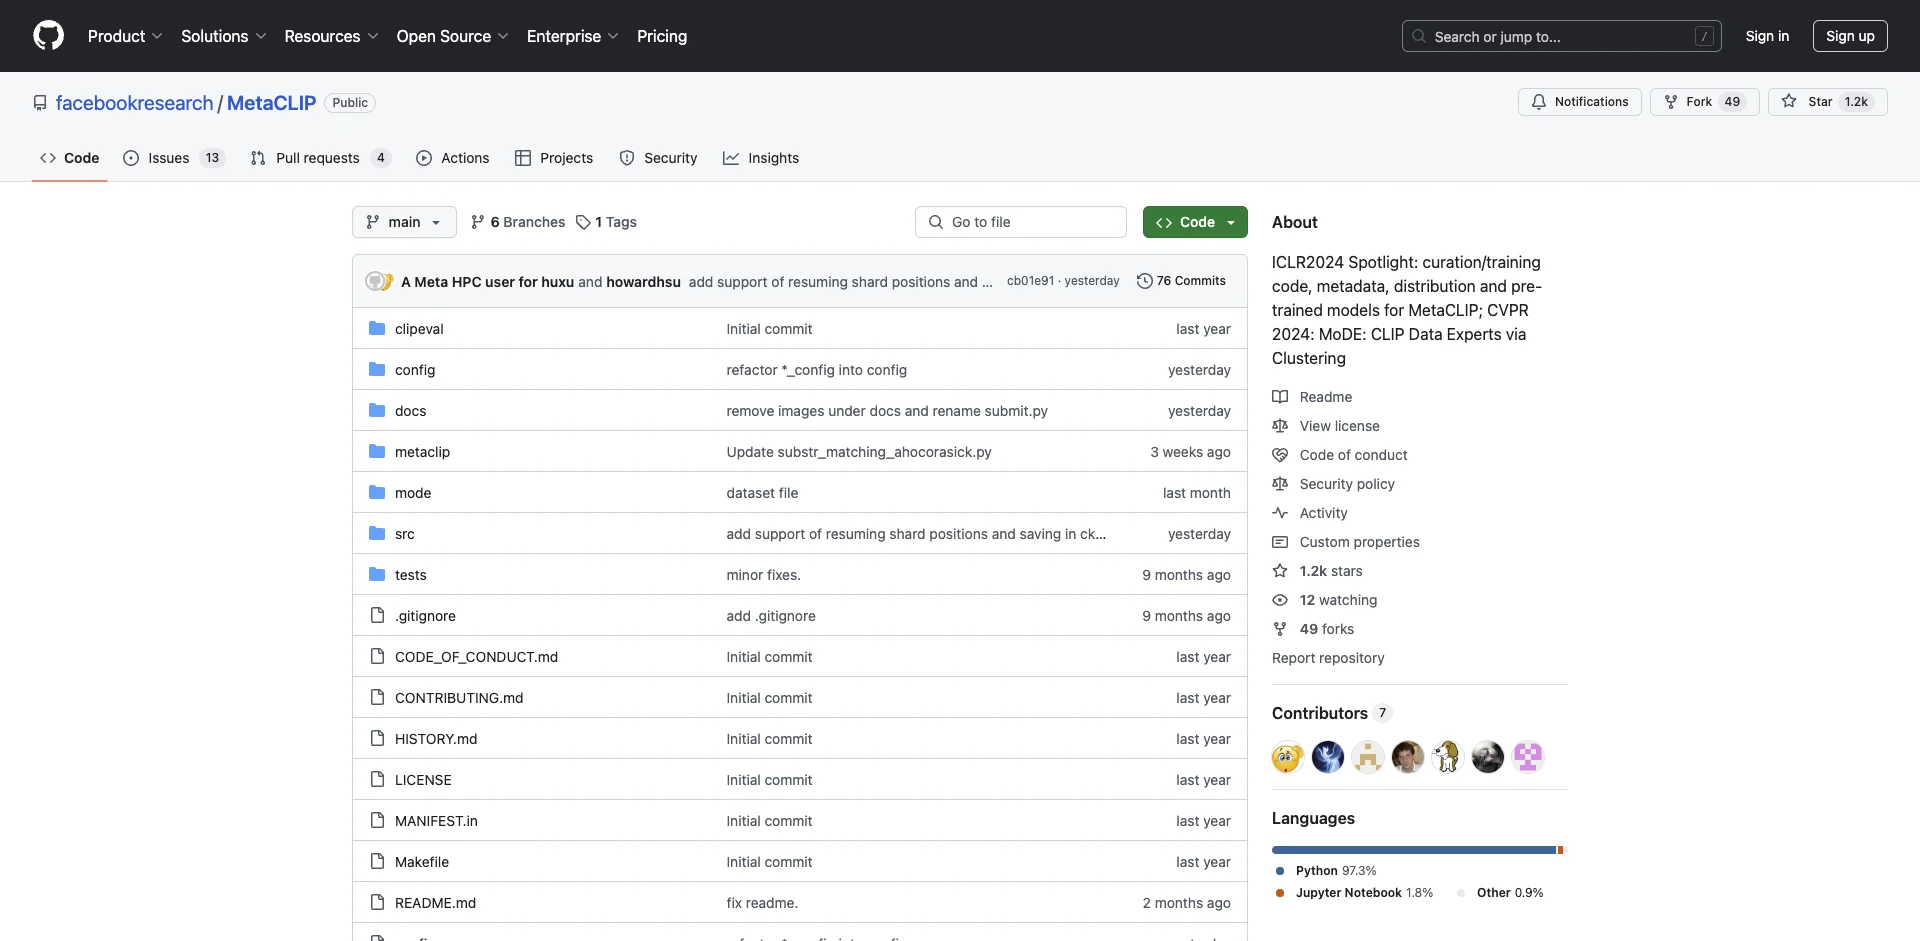Open the config folder
The height and width of the screenshot is (941, 1920).
point(415,370)
